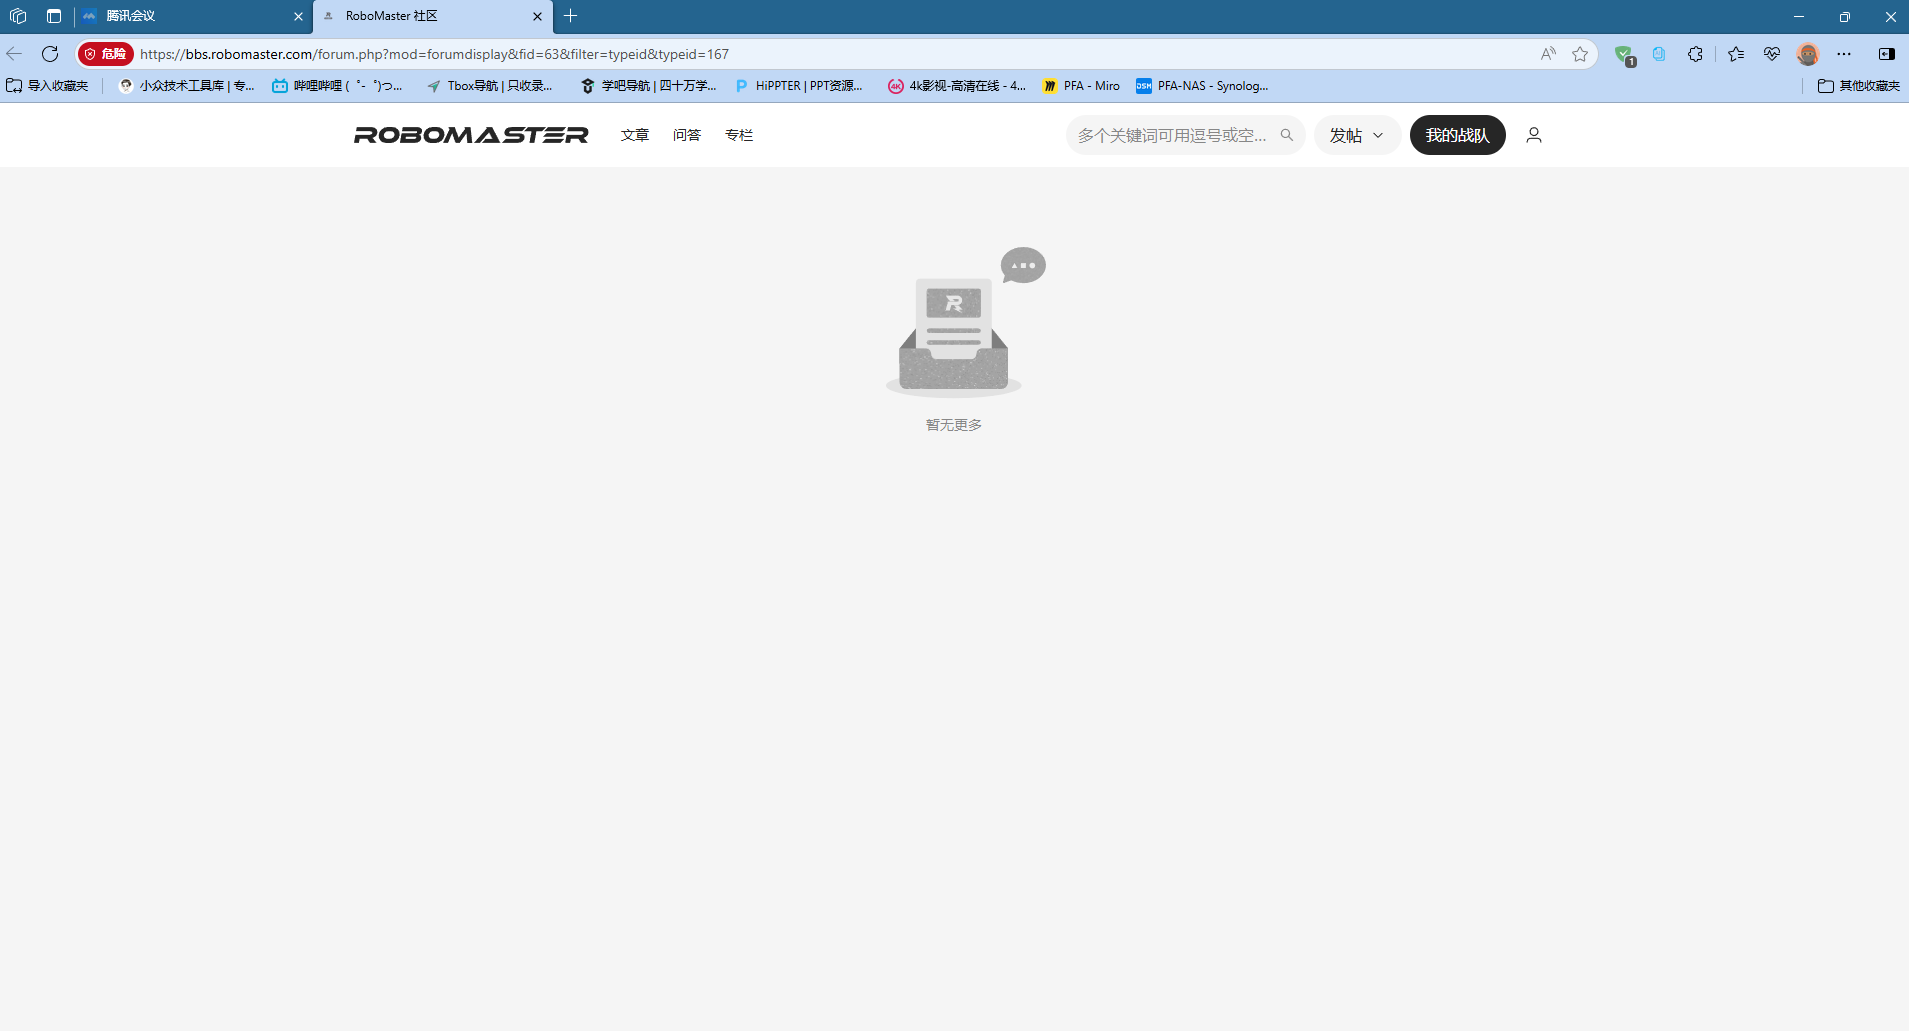1909x1031 pixels.
Task: Go to the 文章 section
Action: coord(635,135)
